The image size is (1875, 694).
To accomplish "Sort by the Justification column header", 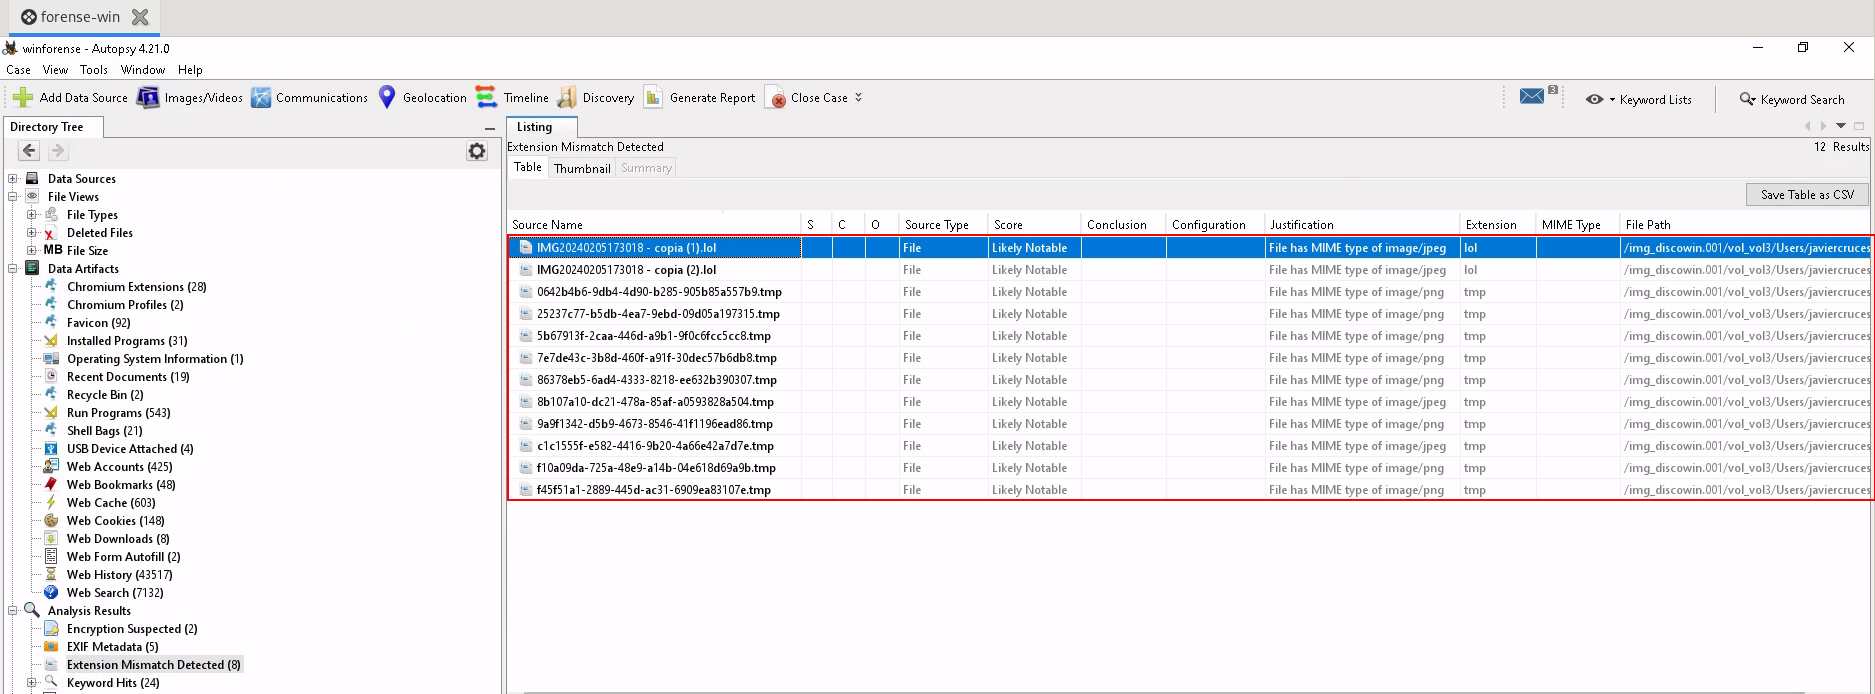I will [x=1362, y=225].
